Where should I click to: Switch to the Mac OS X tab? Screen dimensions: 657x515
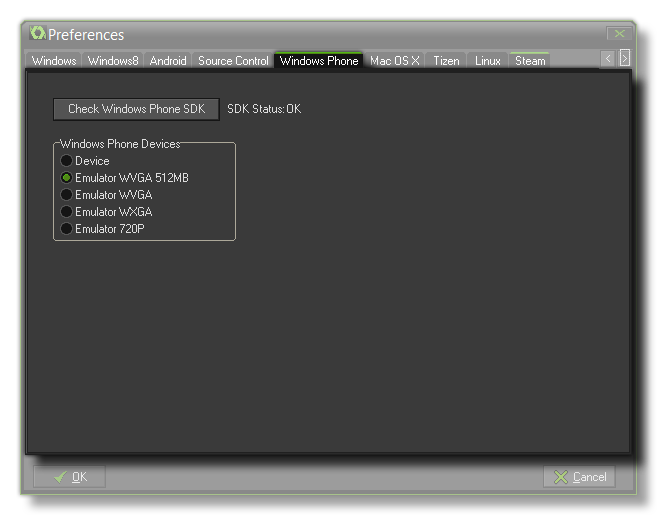tap(394, 61)
